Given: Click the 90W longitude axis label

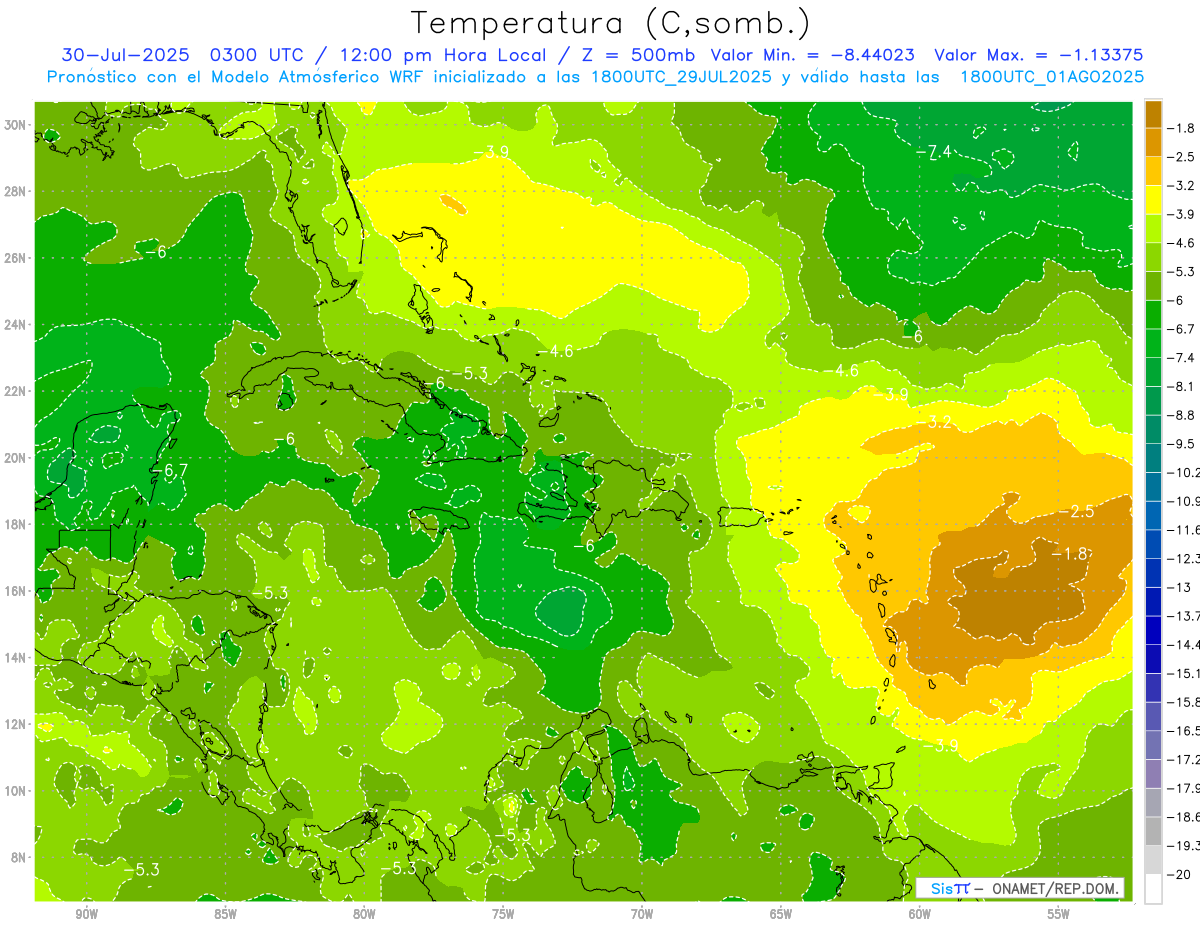Looking at the screenshot, I should coord(86,914).
